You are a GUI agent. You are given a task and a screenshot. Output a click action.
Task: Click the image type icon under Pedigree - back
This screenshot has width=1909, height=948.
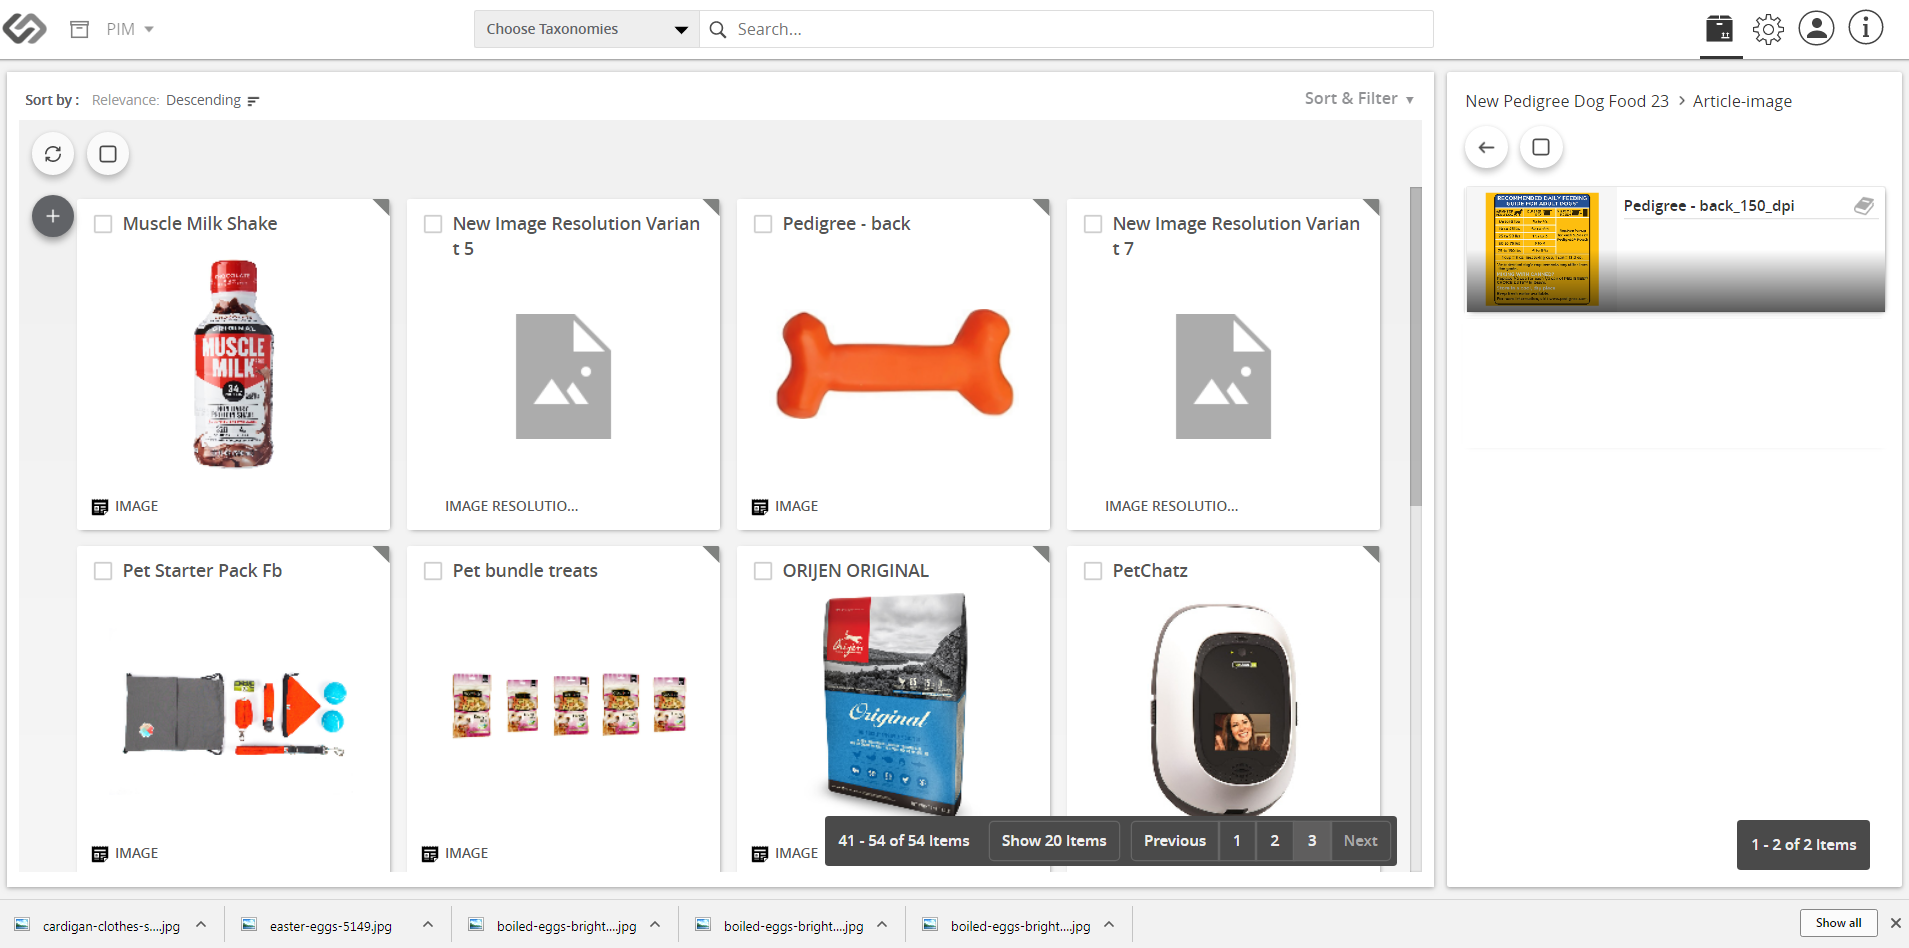click(760, 507)
